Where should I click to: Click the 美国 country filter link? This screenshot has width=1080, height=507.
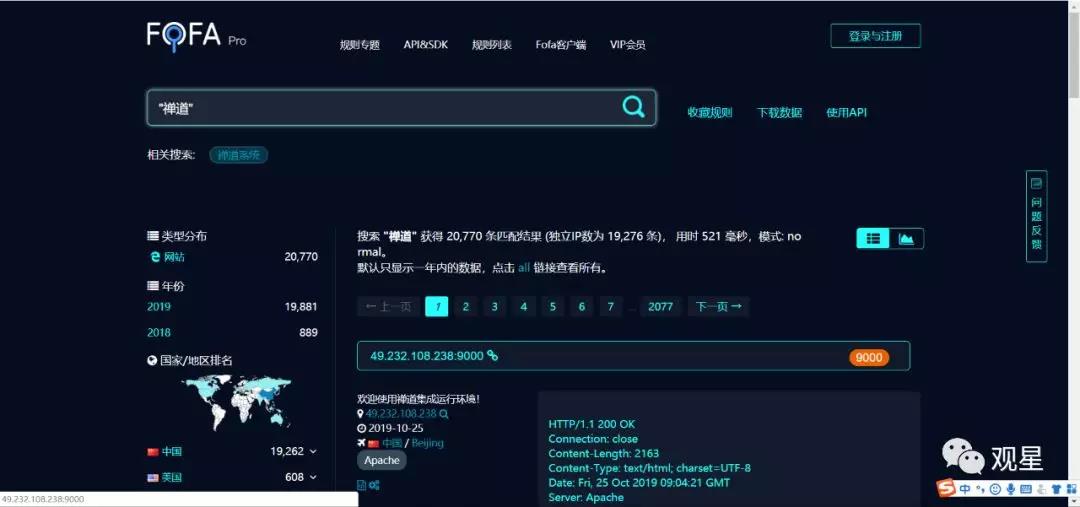[172, 477]
